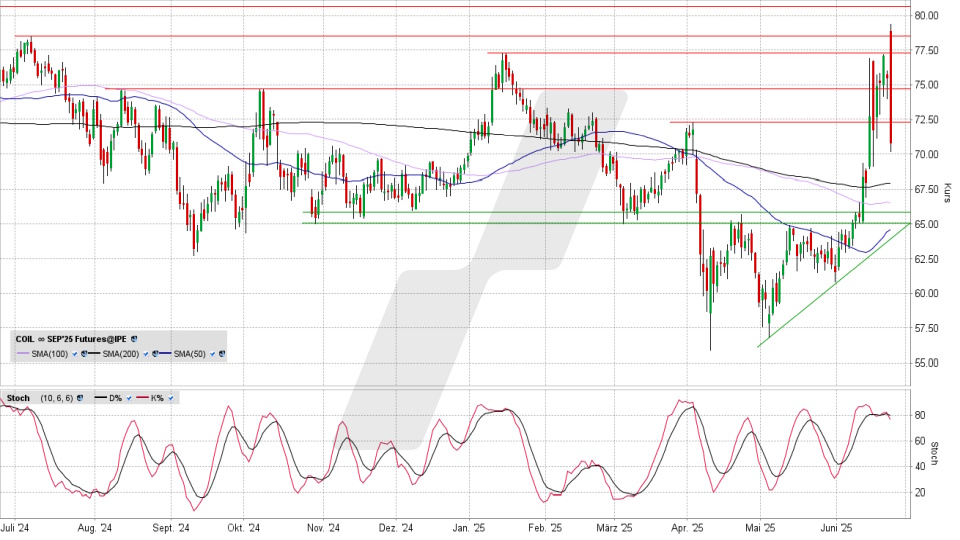The image size is (960, 540).
Task: Open settings icon beside COIL SEP'25 Futures@IPE
Action: click(134, 339)
